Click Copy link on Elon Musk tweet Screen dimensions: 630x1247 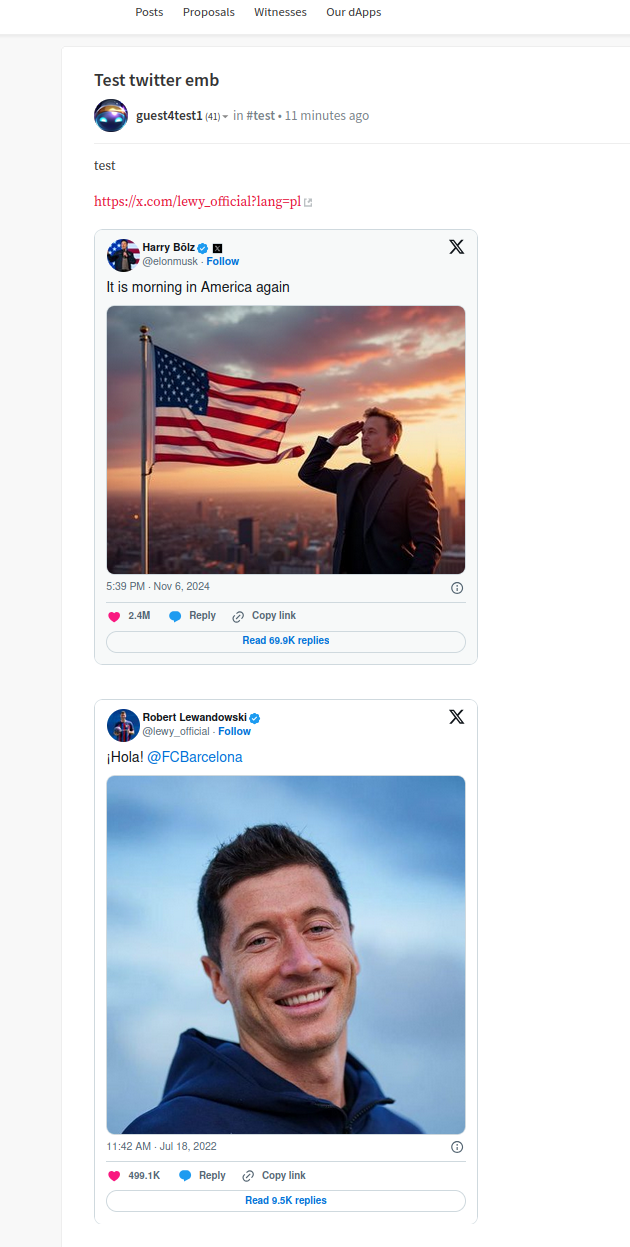coord(264,616)
